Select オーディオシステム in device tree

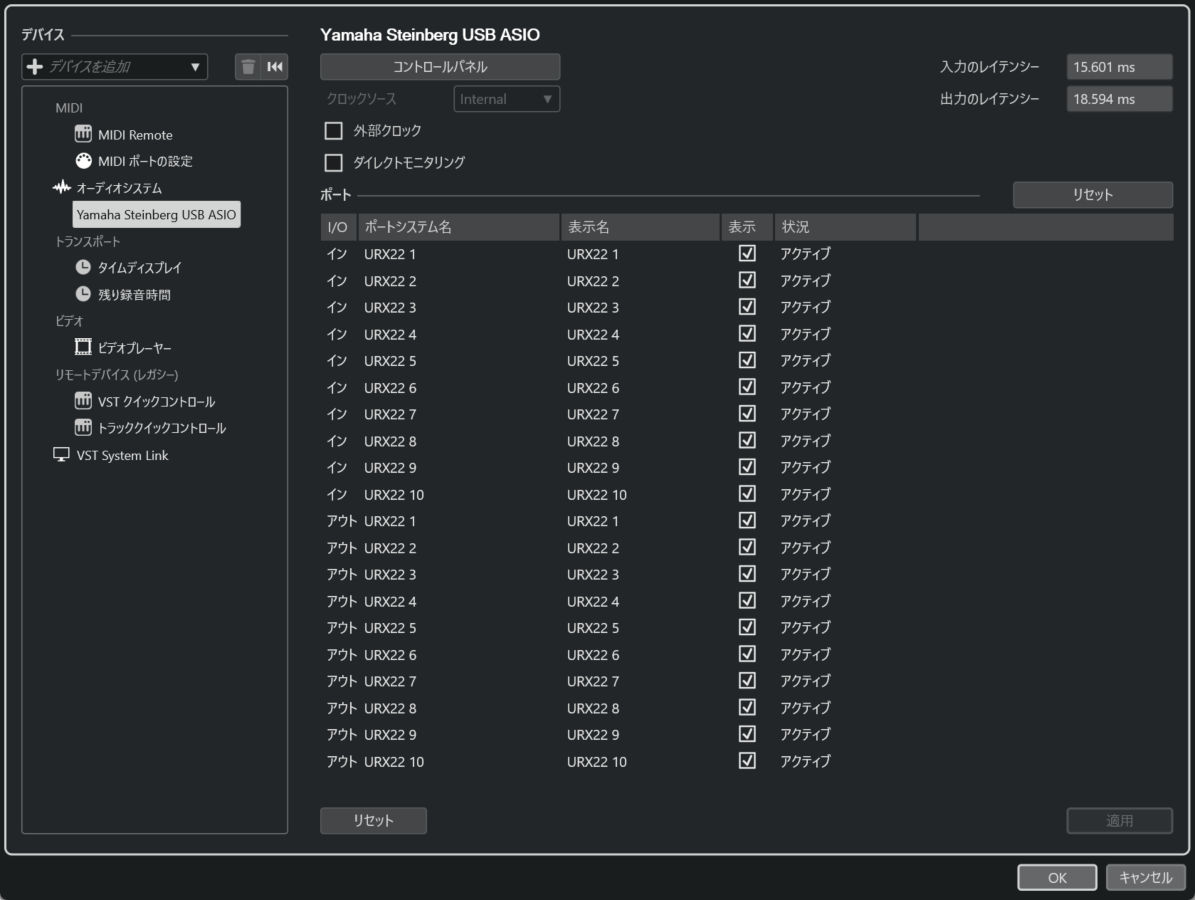[x=119, y=187]
